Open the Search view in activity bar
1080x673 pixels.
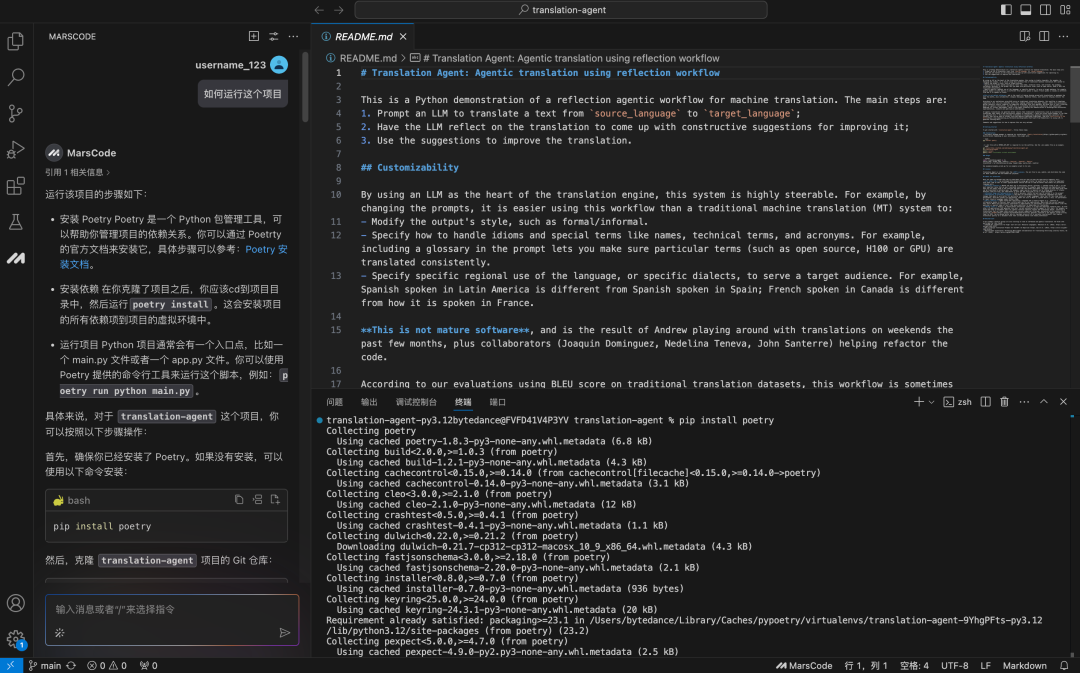15,76
